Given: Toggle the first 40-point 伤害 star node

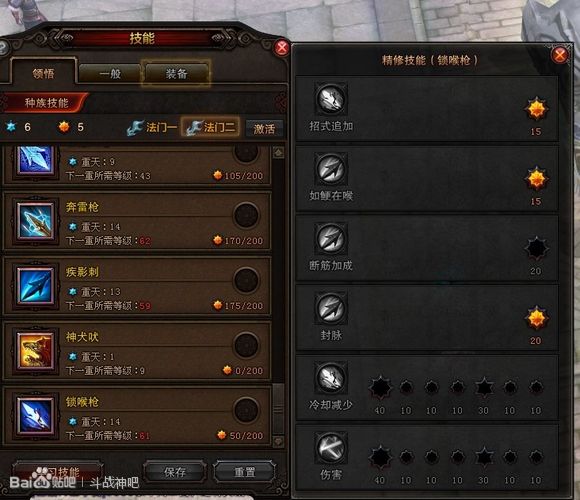Looking at the screenshot, I should 380,457.
